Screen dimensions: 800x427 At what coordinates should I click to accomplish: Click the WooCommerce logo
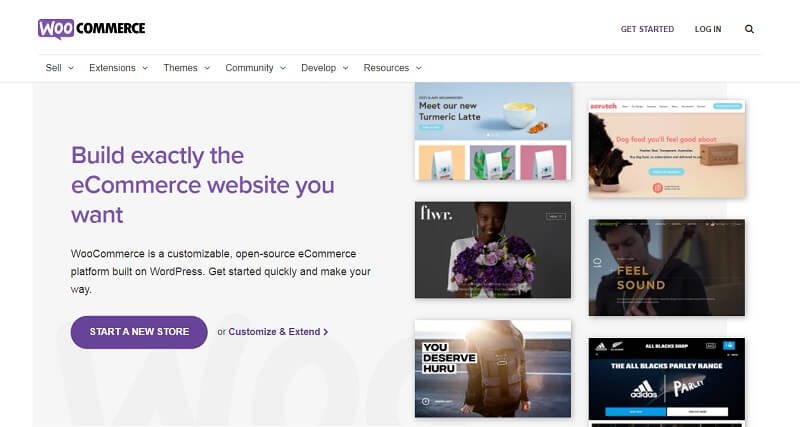[92, 29]
